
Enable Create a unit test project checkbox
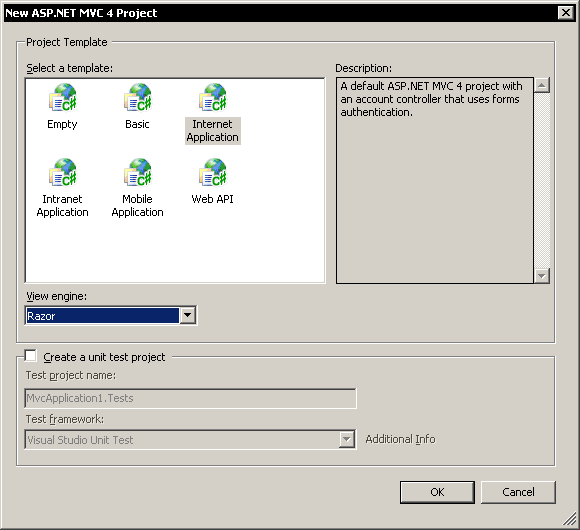point(30,356)
